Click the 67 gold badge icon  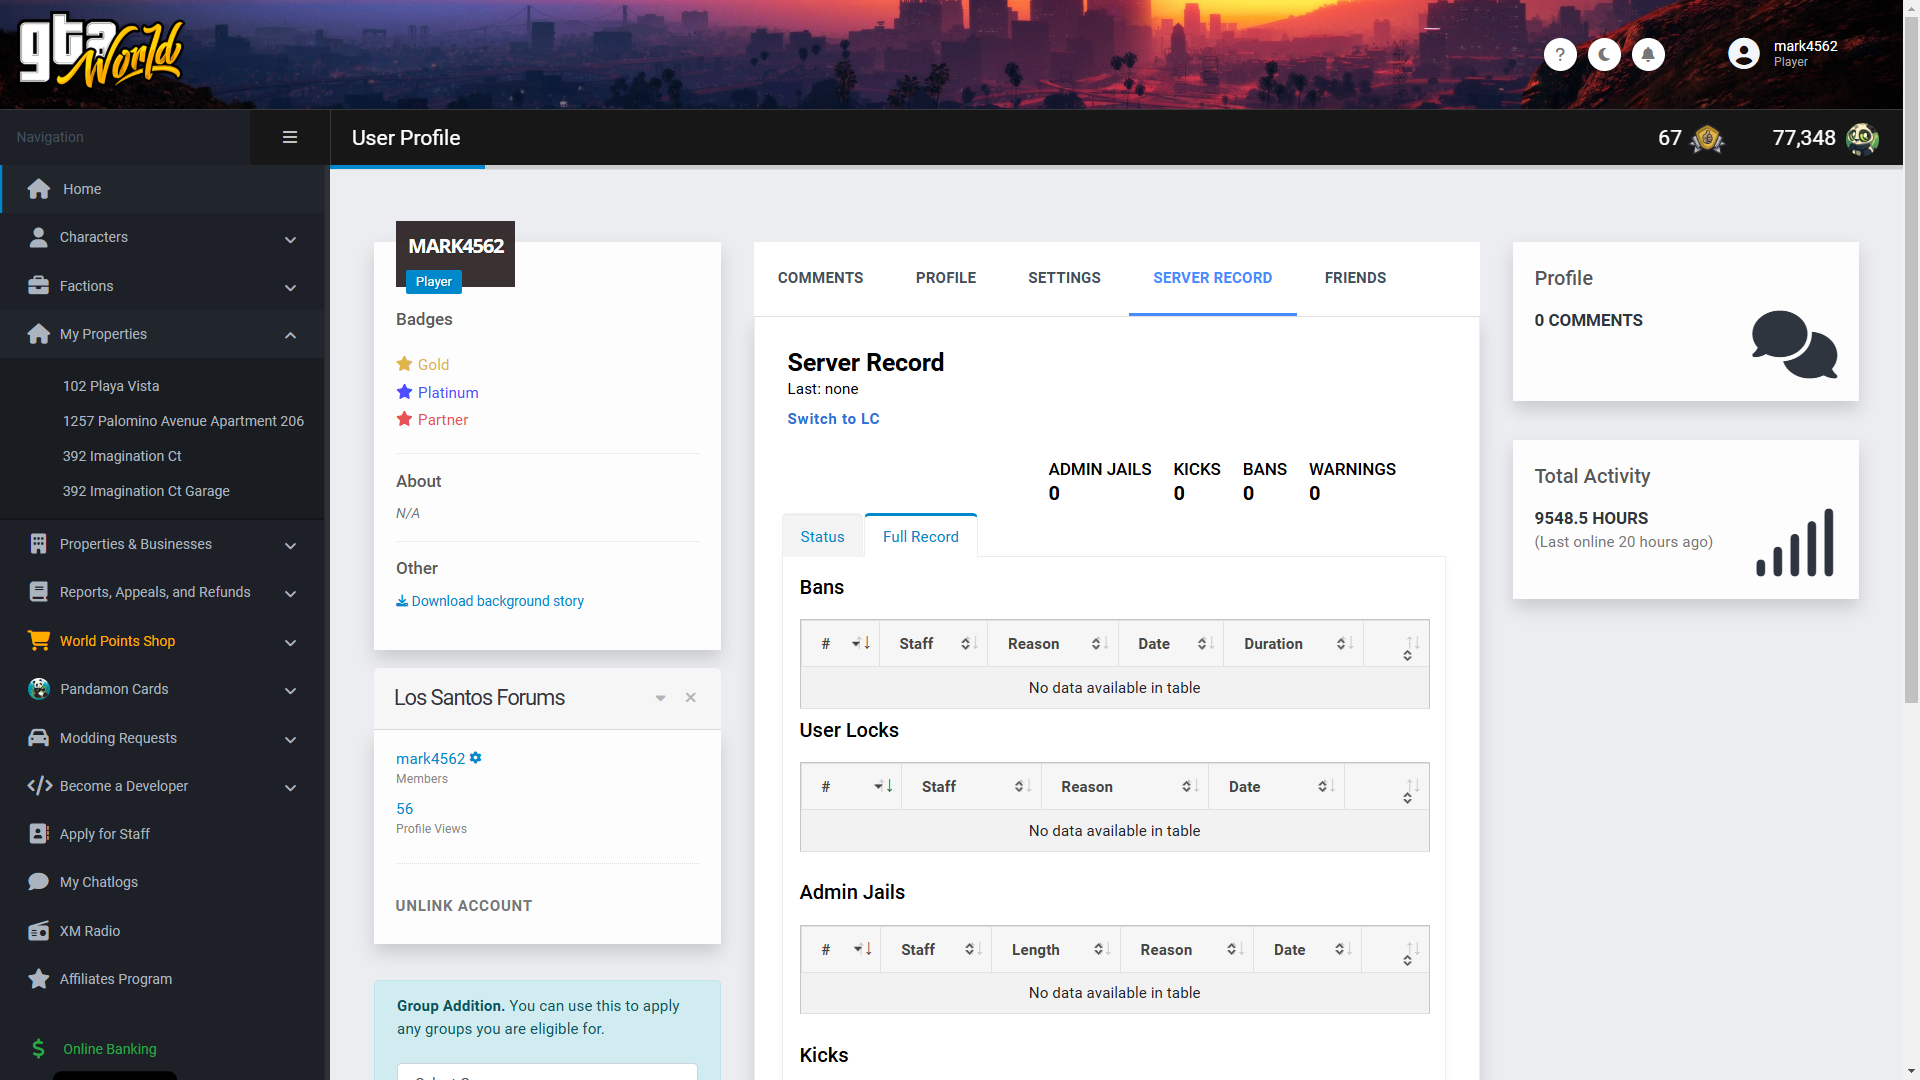1707,138
